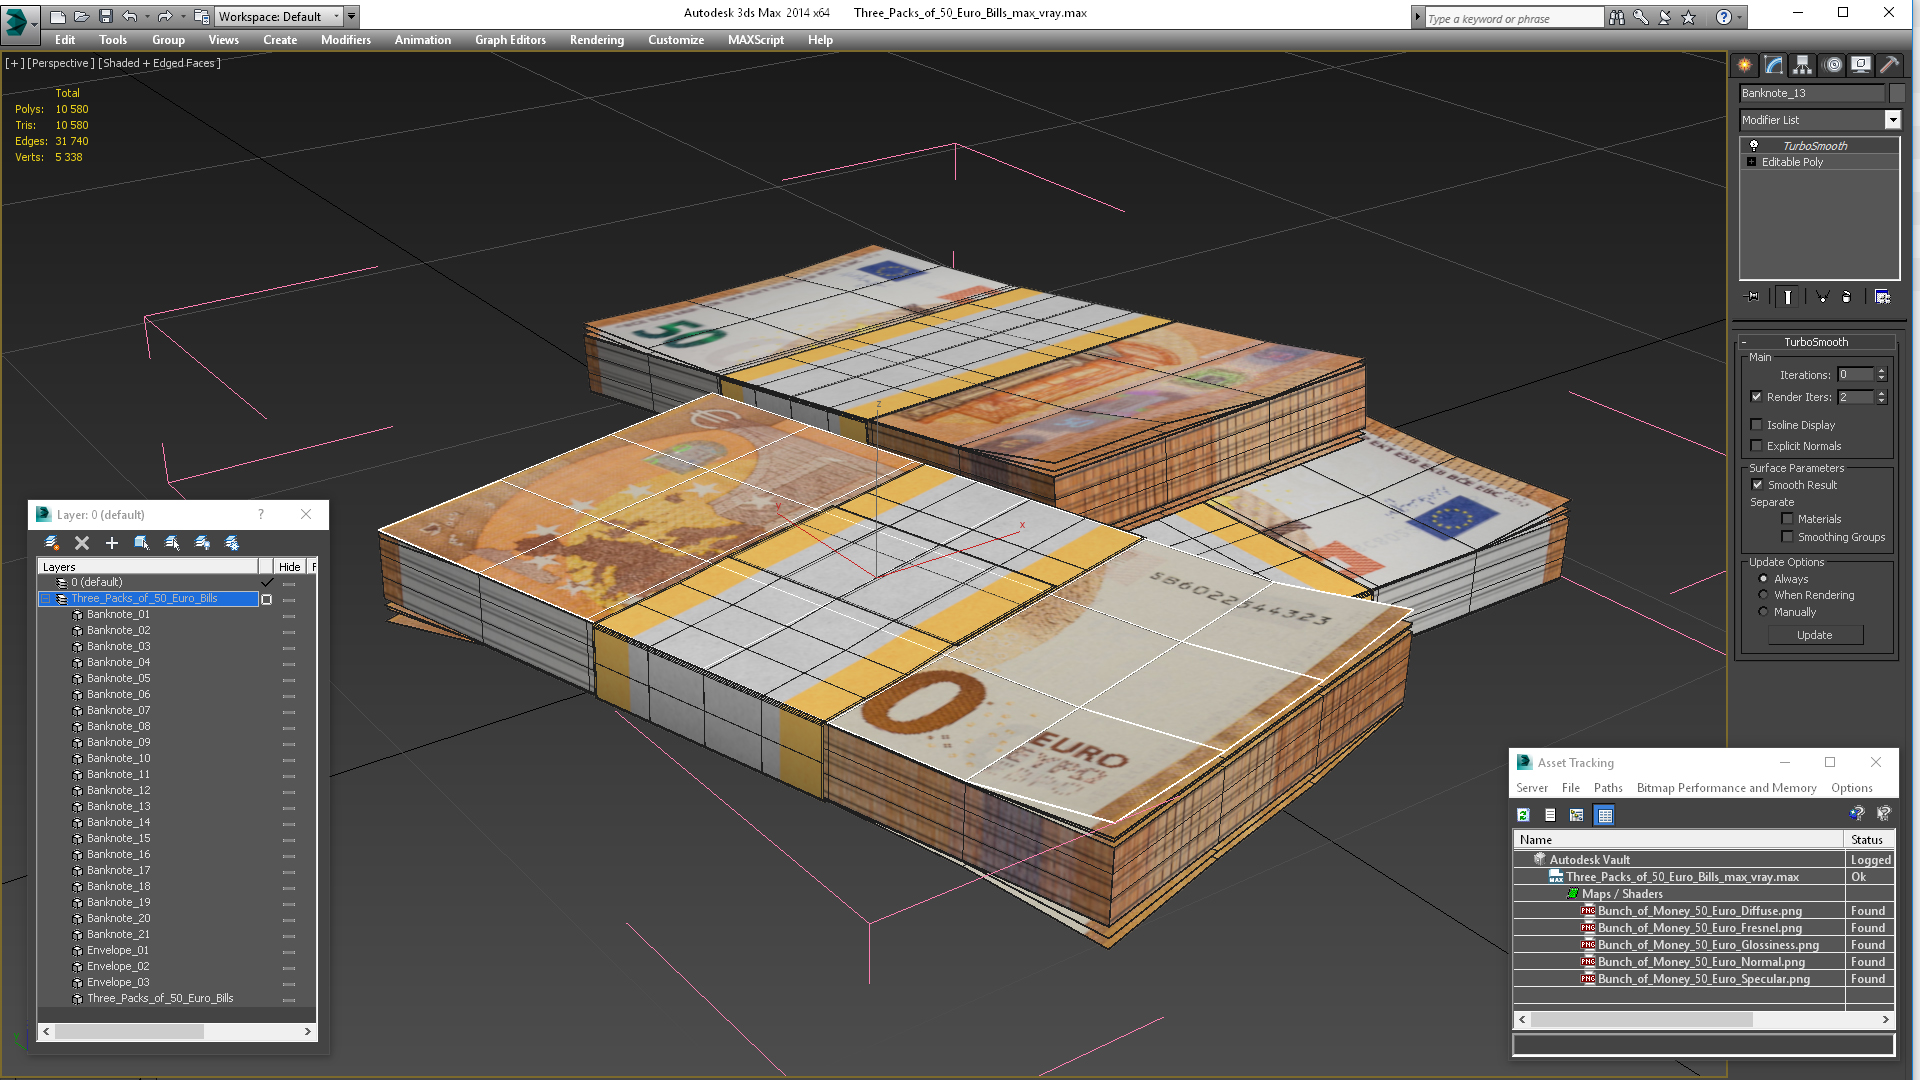Open the Workspace Default dropdown

click(336, 17)
